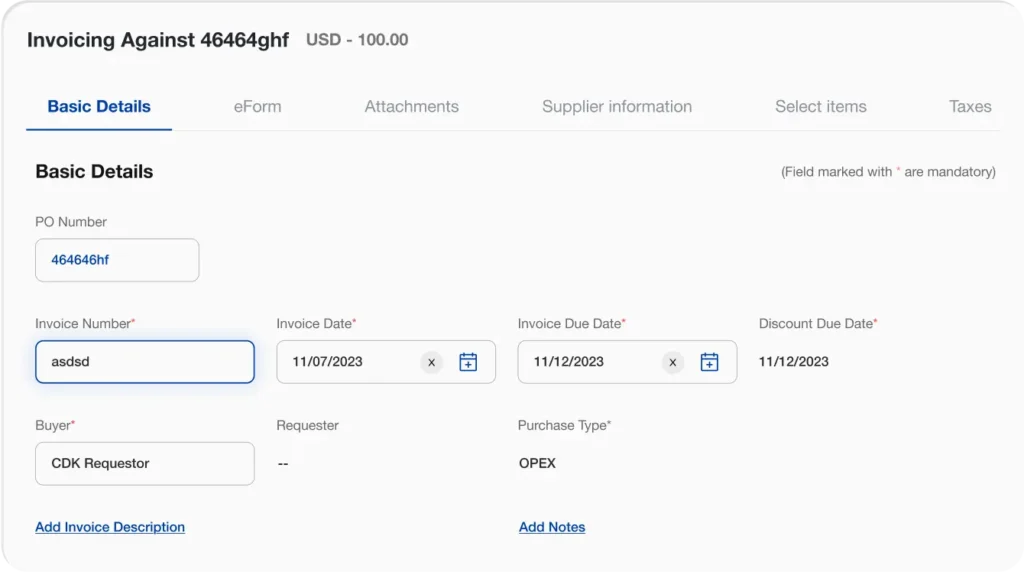1024x572 pixels.
Task: Click the USD - 100.00 amount in header
Action: coord(357,40)
